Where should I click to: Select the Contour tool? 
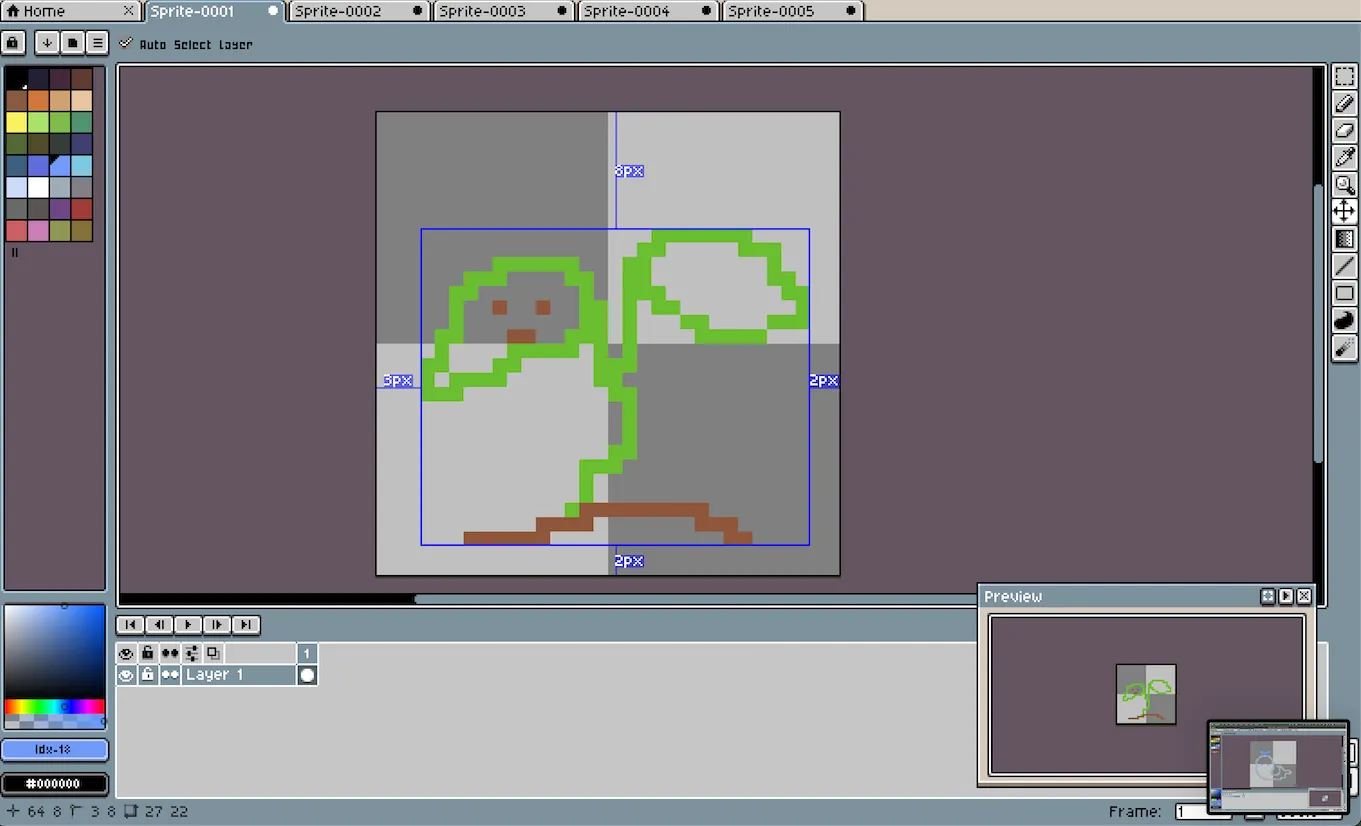point(1345,320)
